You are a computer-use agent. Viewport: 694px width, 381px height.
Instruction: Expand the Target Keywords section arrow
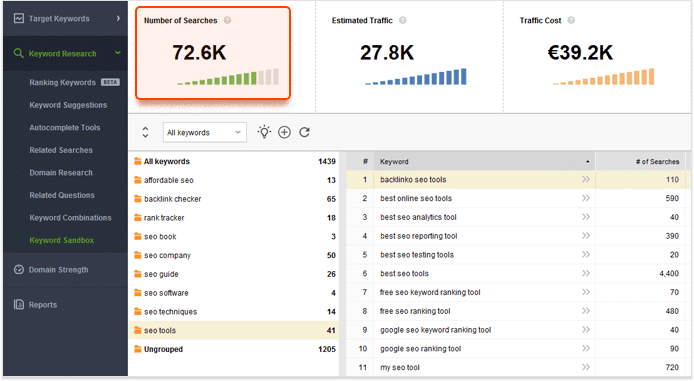118,18
